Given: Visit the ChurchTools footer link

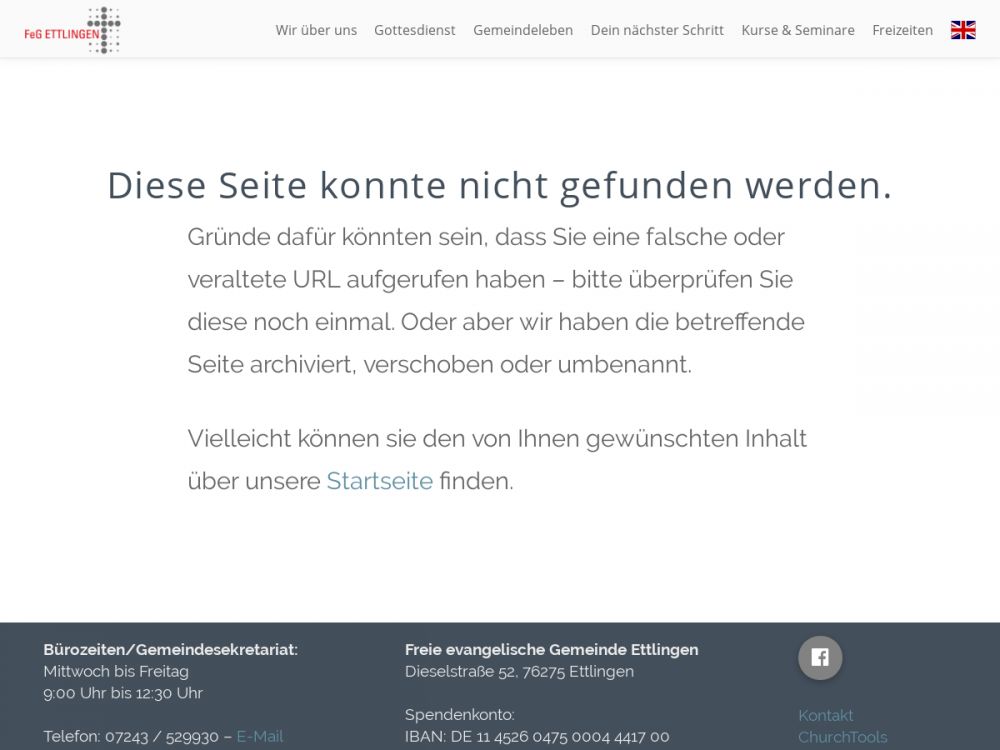Looking at the screenshot, I should (x=842, y=737).
